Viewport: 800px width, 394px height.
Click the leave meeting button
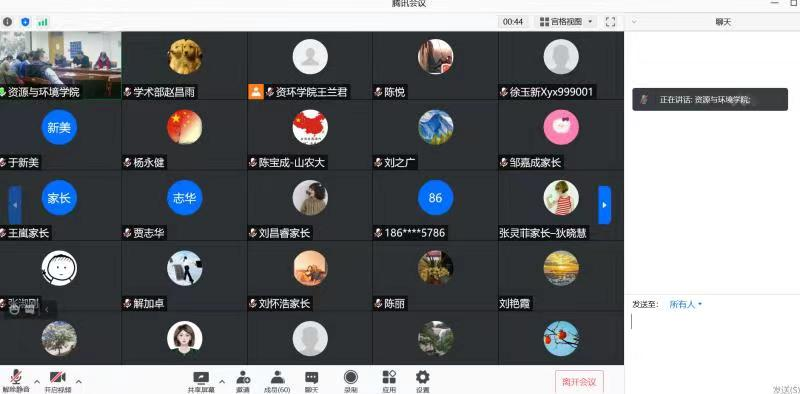[x=579, y=382]
